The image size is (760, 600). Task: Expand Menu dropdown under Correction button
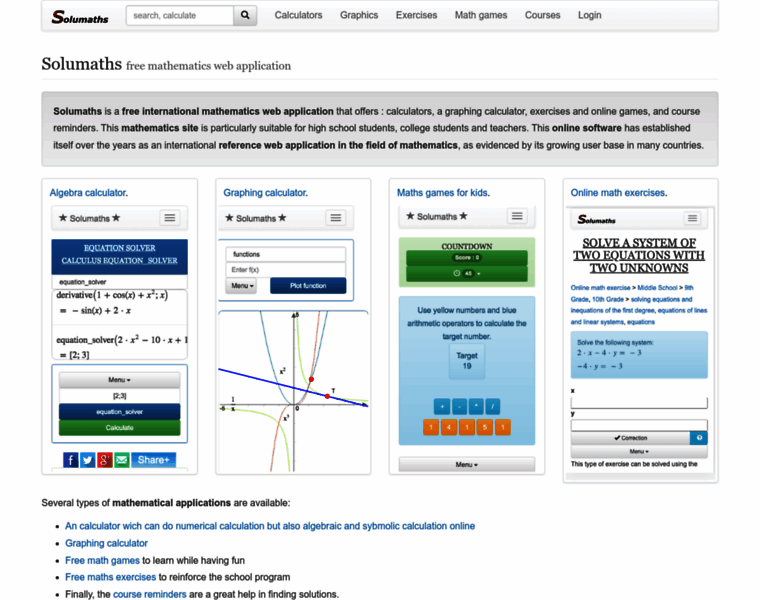tap(639, 451)
